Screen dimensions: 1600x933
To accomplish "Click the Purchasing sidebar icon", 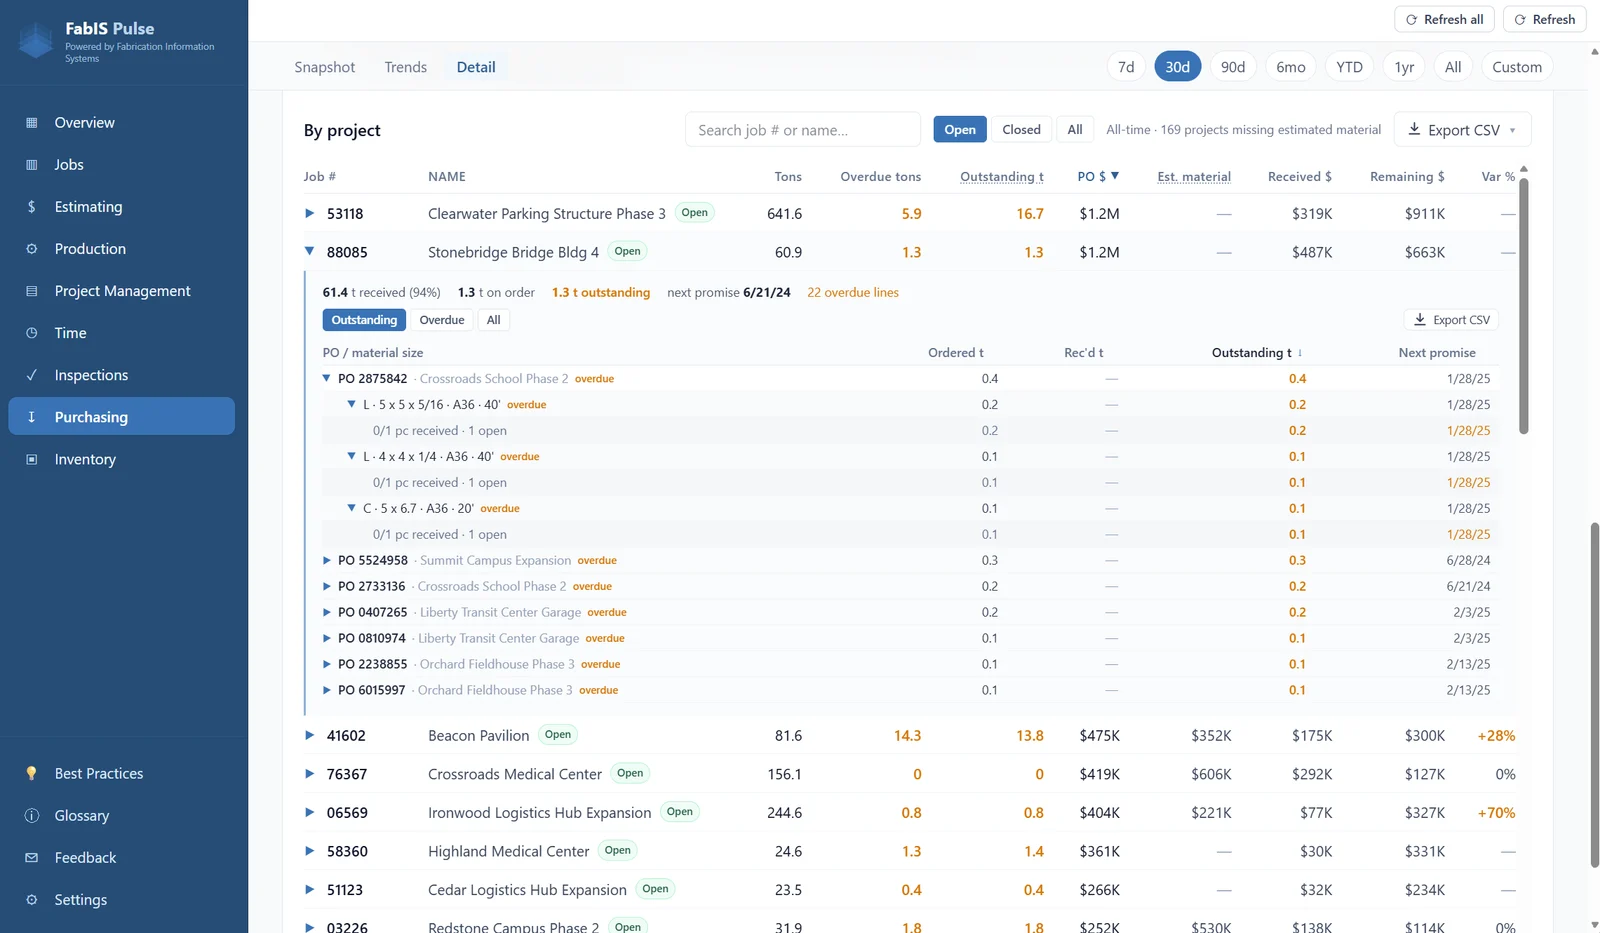I will [x=31, y=417].
